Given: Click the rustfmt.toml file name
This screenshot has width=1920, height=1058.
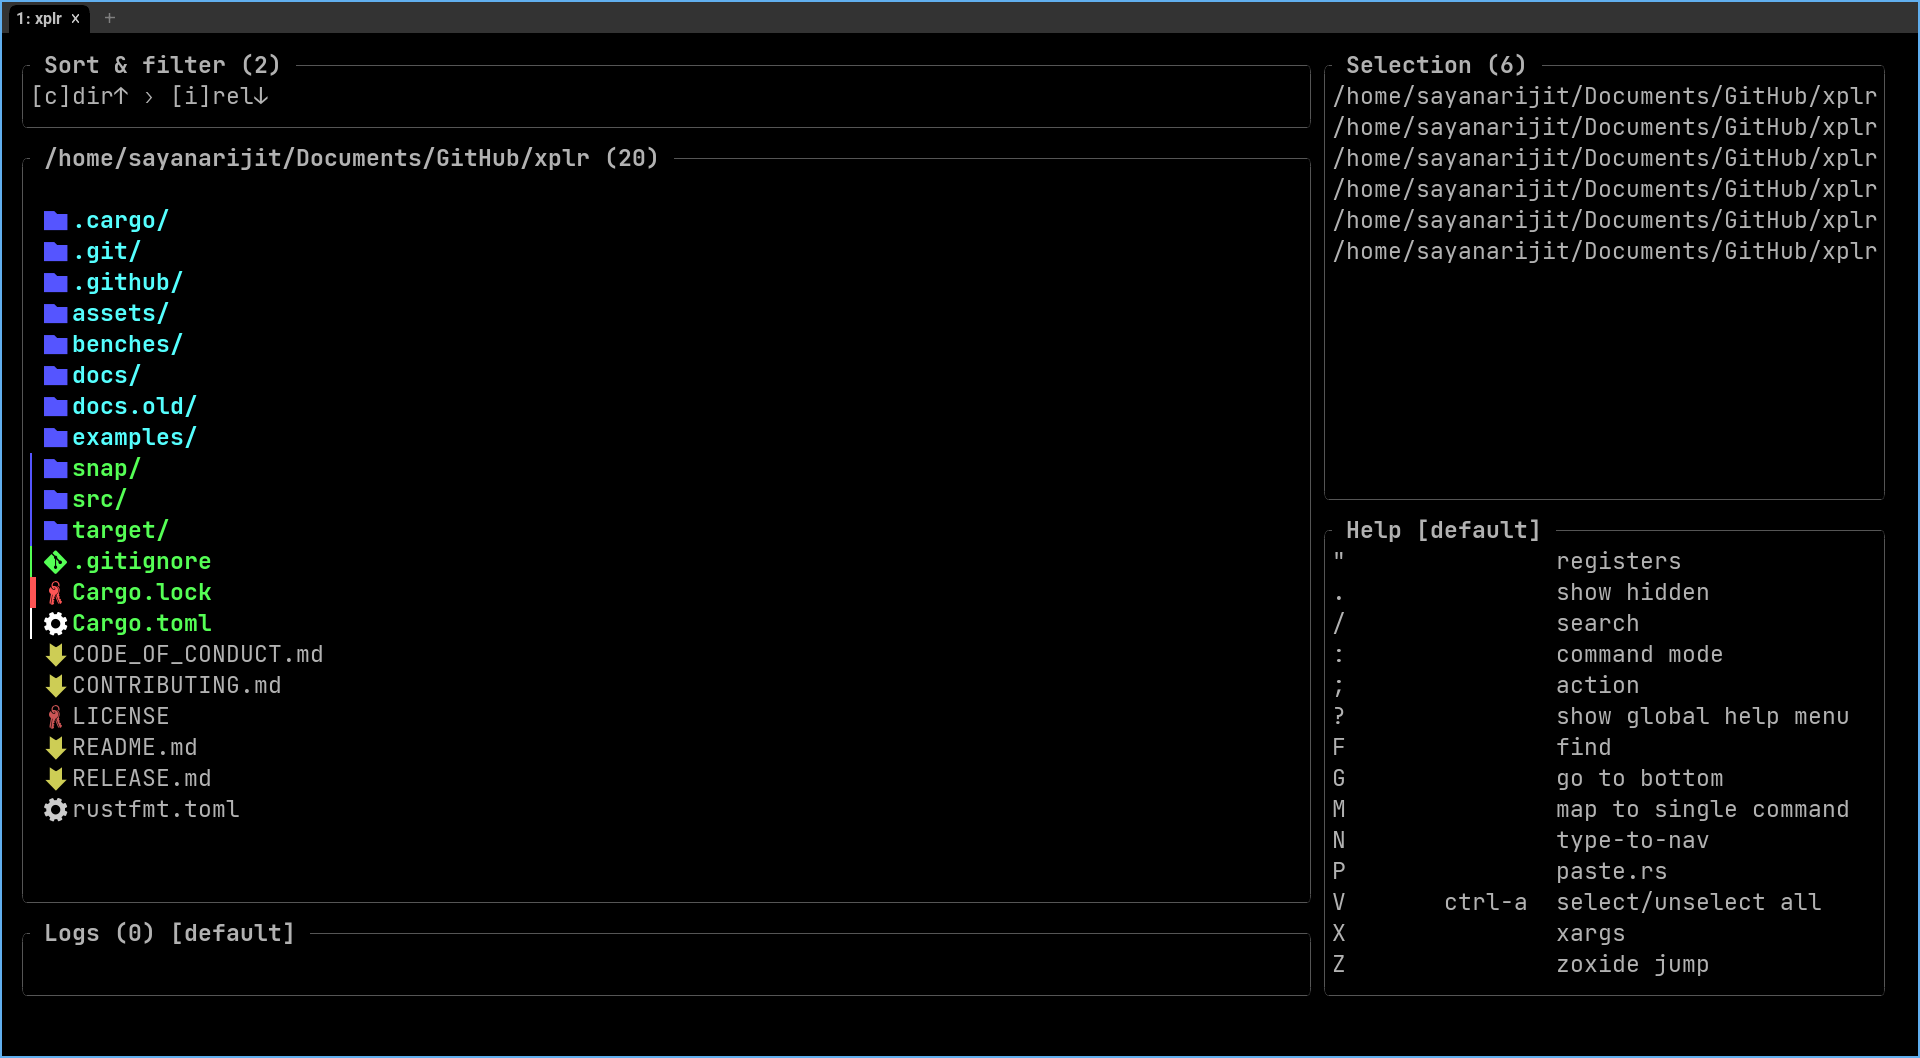Looking at the screenshot, I should coord(156,810).
